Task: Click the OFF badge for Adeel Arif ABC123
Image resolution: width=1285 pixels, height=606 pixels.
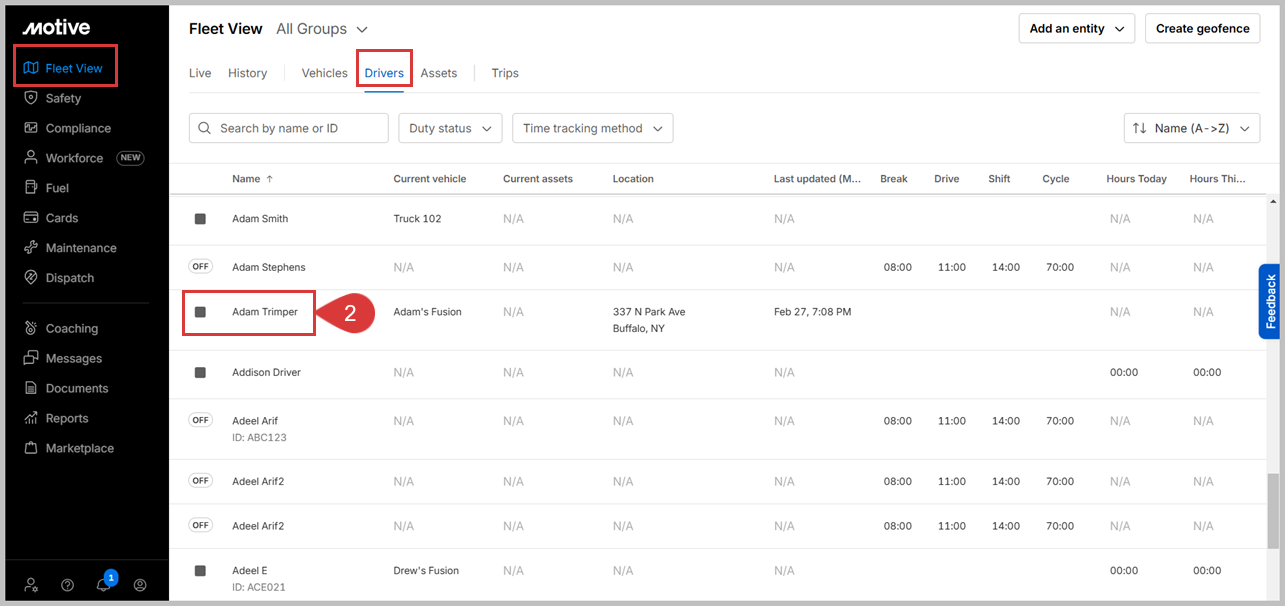Action: (x=201, y=420)
